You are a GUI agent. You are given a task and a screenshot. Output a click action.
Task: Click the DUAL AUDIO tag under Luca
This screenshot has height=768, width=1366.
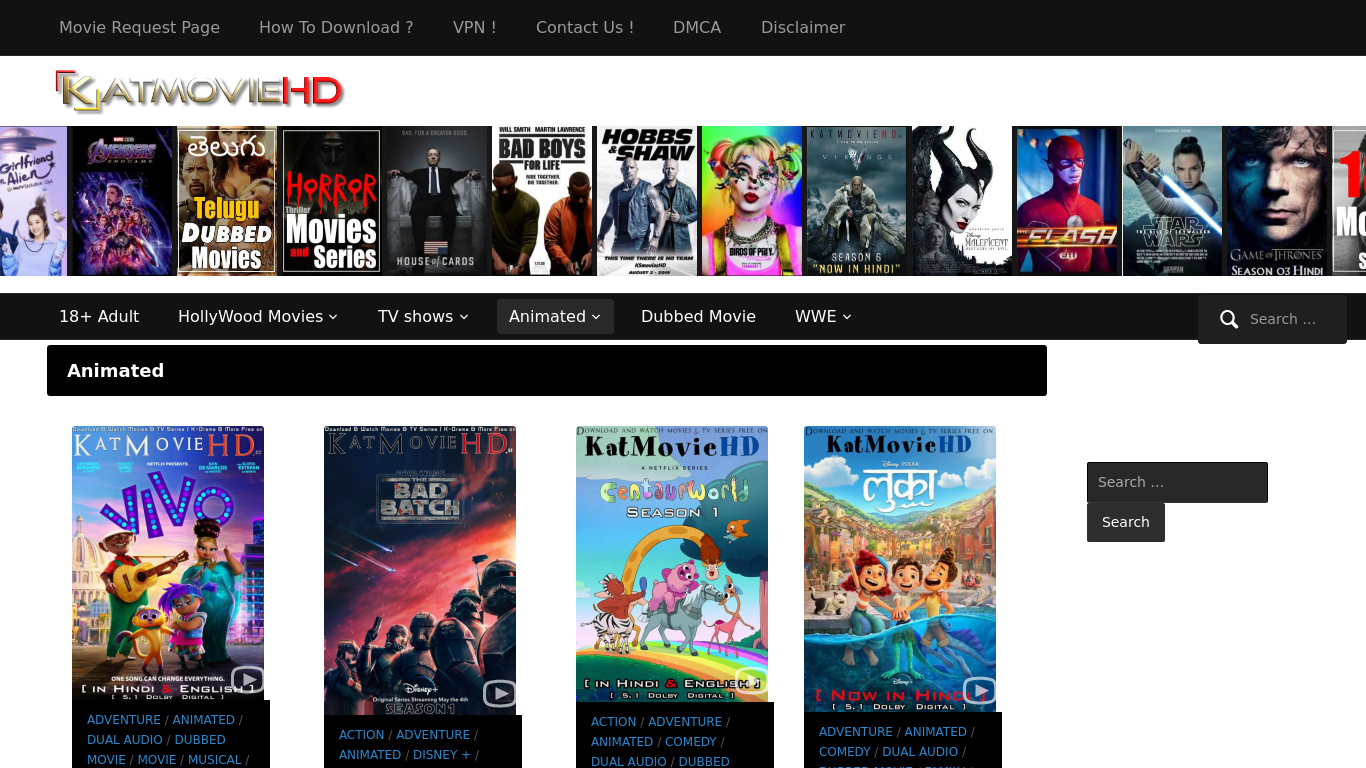[920, 752]
